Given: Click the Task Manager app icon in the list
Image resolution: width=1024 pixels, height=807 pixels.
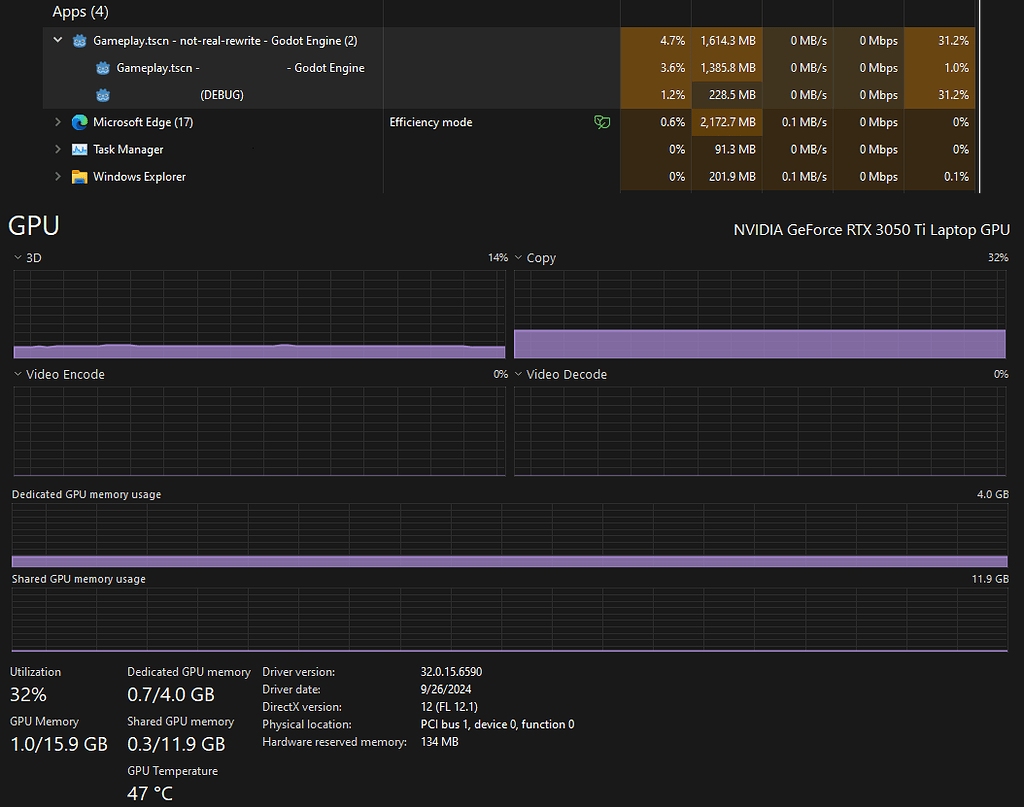Looking at the screenshot, I should click(x=78, y=149).
